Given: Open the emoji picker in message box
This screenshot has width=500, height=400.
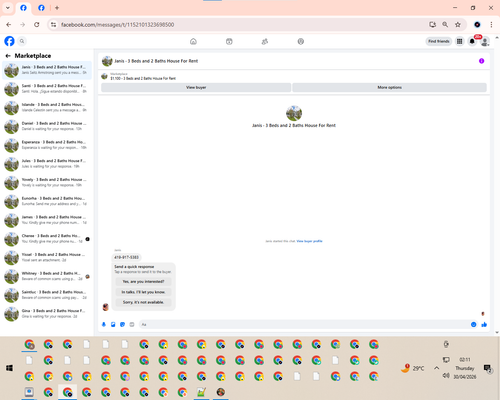Looking at the screenshot, I should tap(473, 324).
